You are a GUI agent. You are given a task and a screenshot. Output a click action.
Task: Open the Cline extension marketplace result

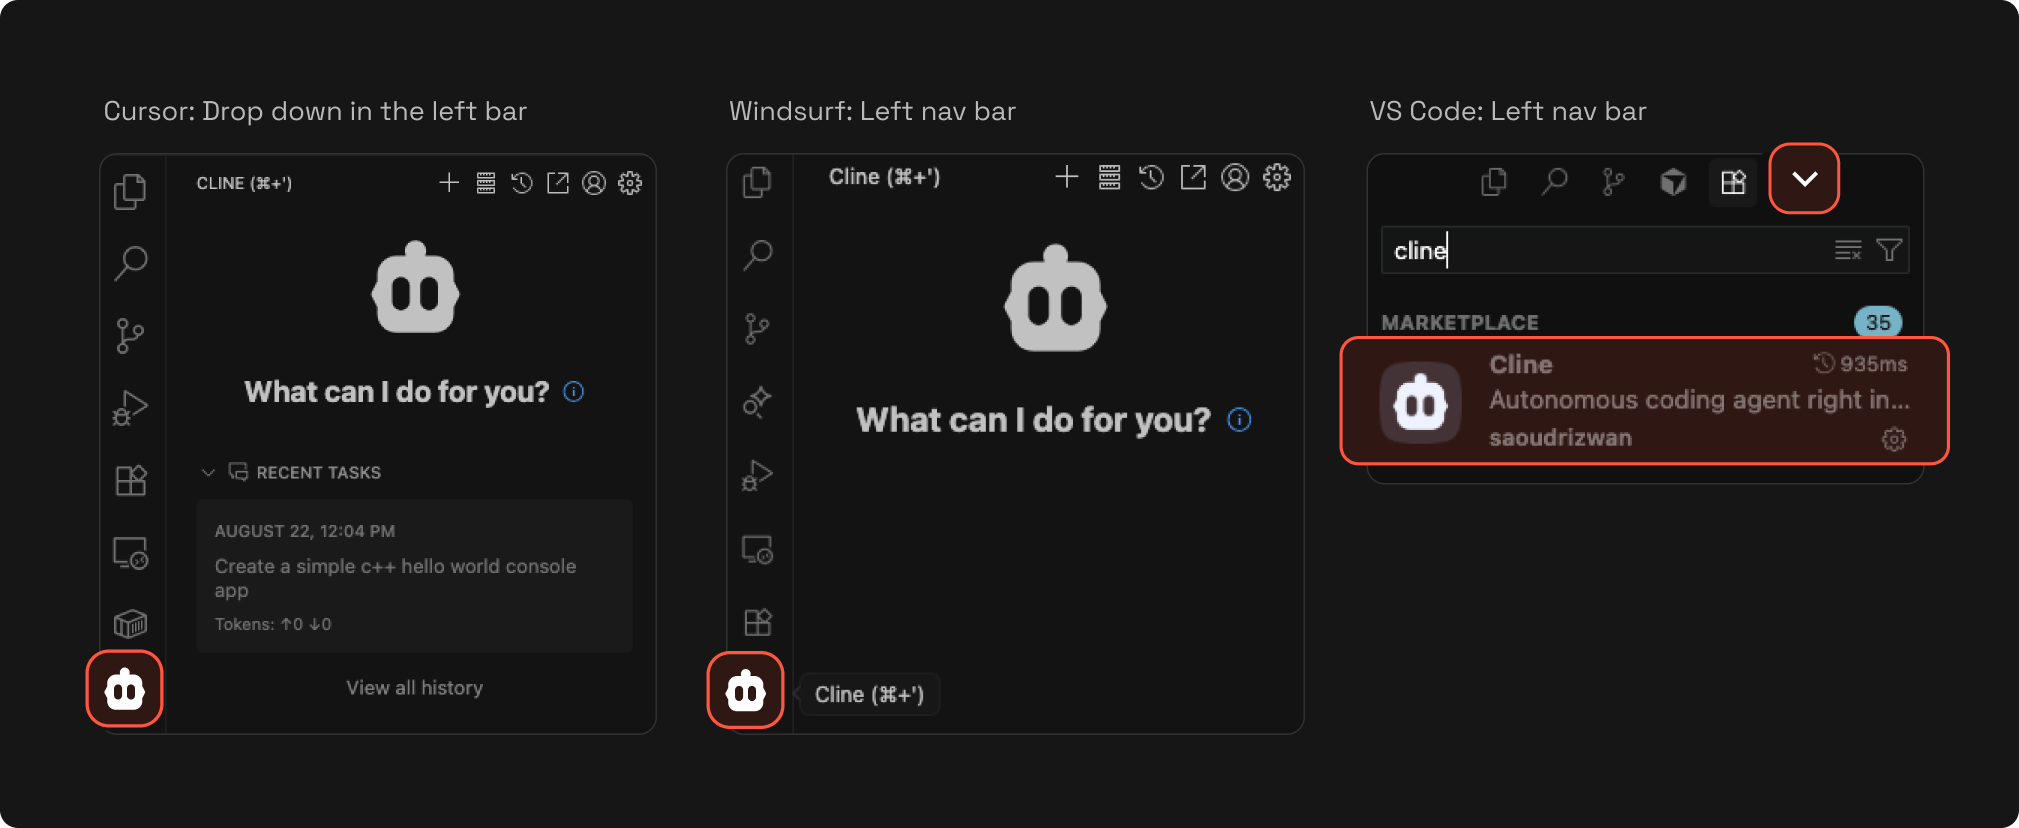[x=1644, y=401]
